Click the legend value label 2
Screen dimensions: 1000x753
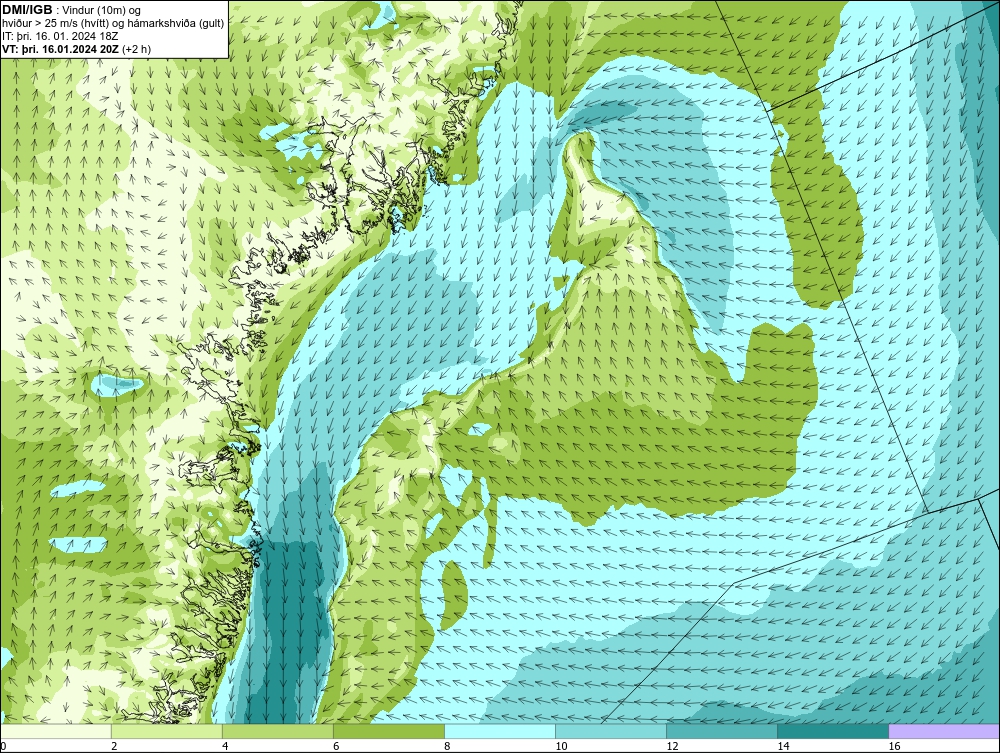click(x=114, y=746)
